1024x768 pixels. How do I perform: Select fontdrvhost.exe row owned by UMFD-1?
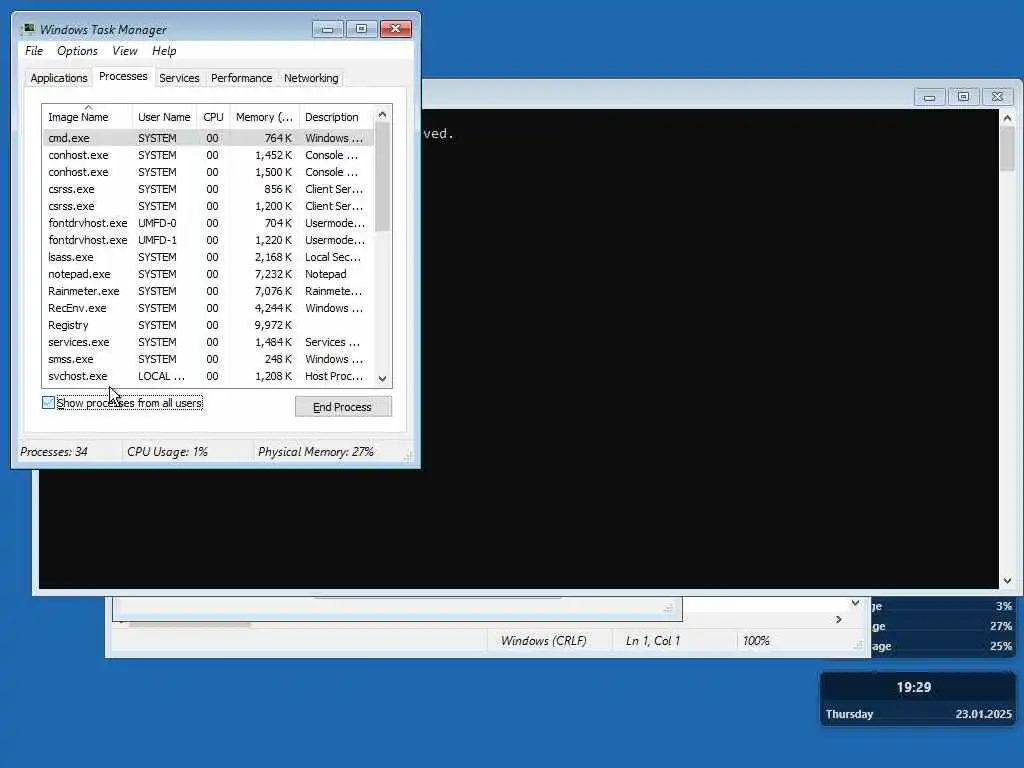pyautogui.click(x=208, y=240)
